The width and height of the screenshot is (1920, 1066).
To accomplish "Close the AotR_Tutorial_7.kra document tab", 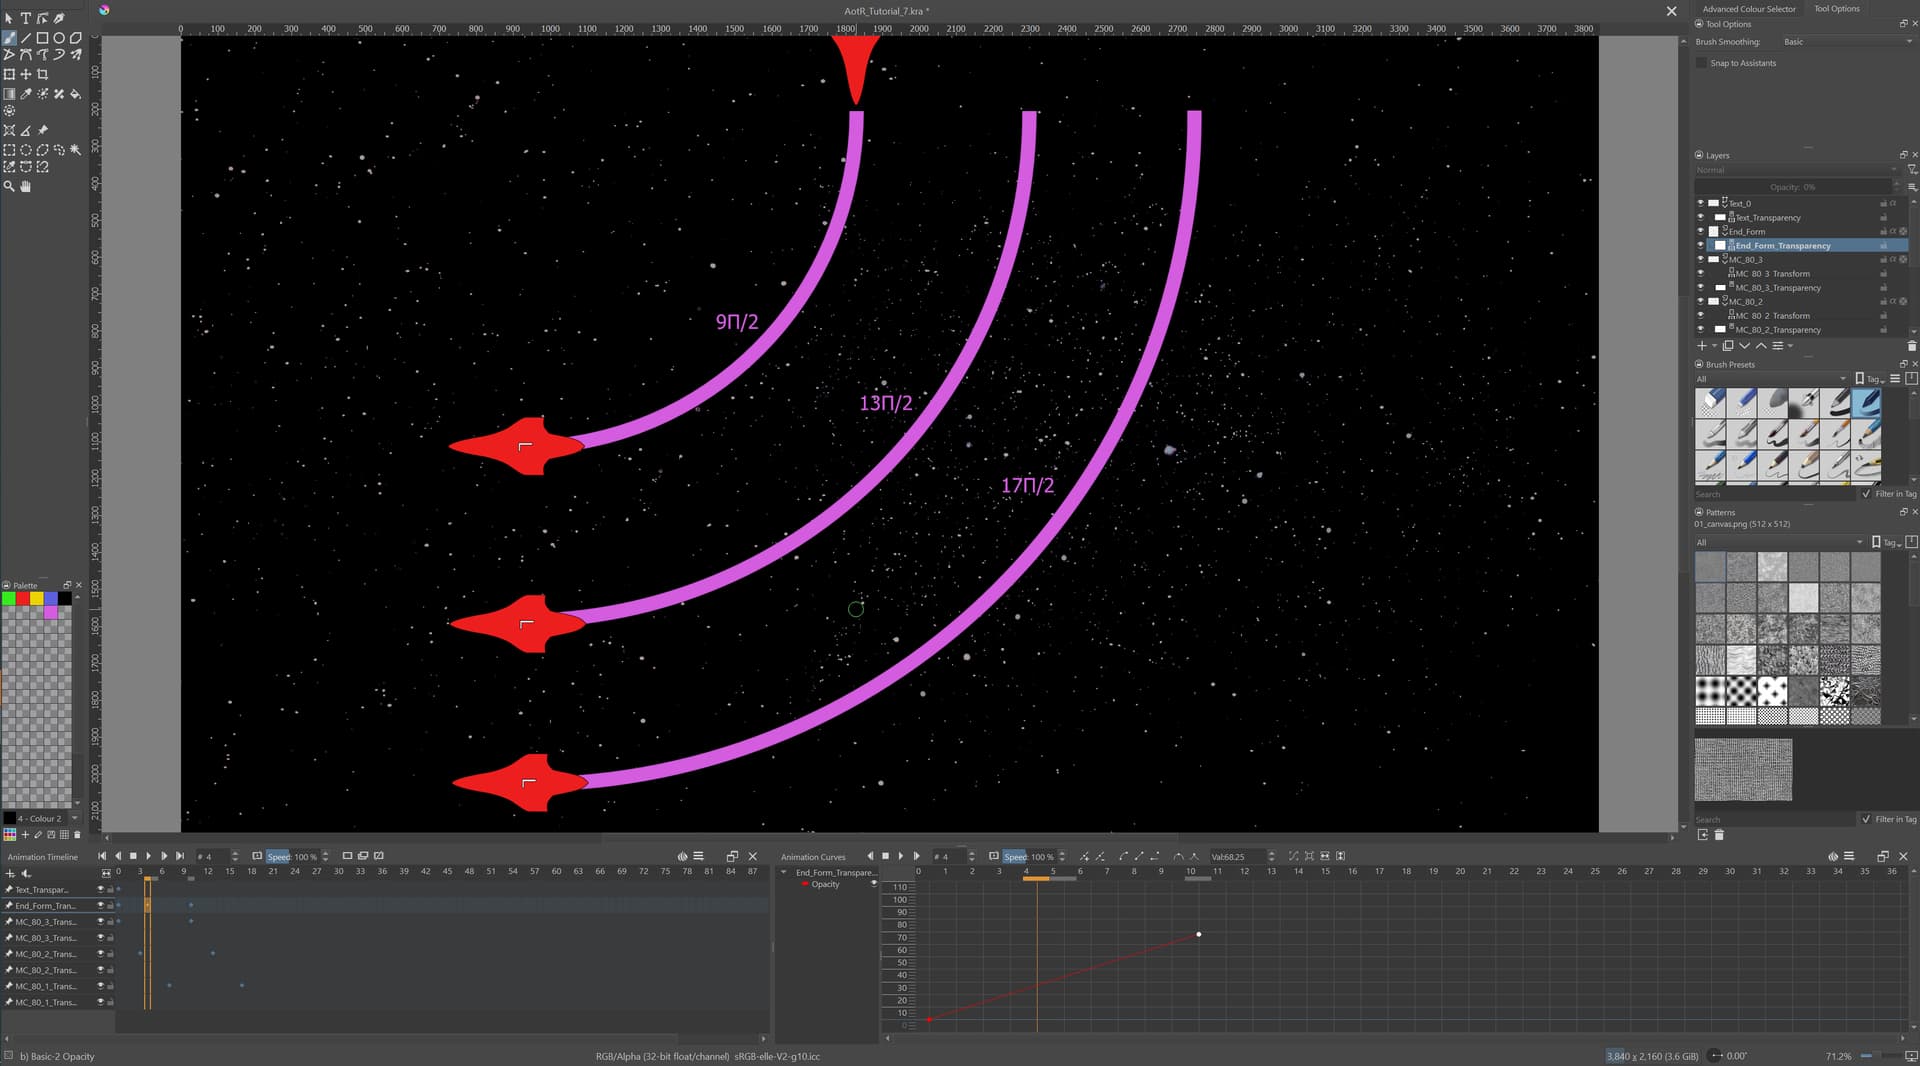I will (1671, 11).
